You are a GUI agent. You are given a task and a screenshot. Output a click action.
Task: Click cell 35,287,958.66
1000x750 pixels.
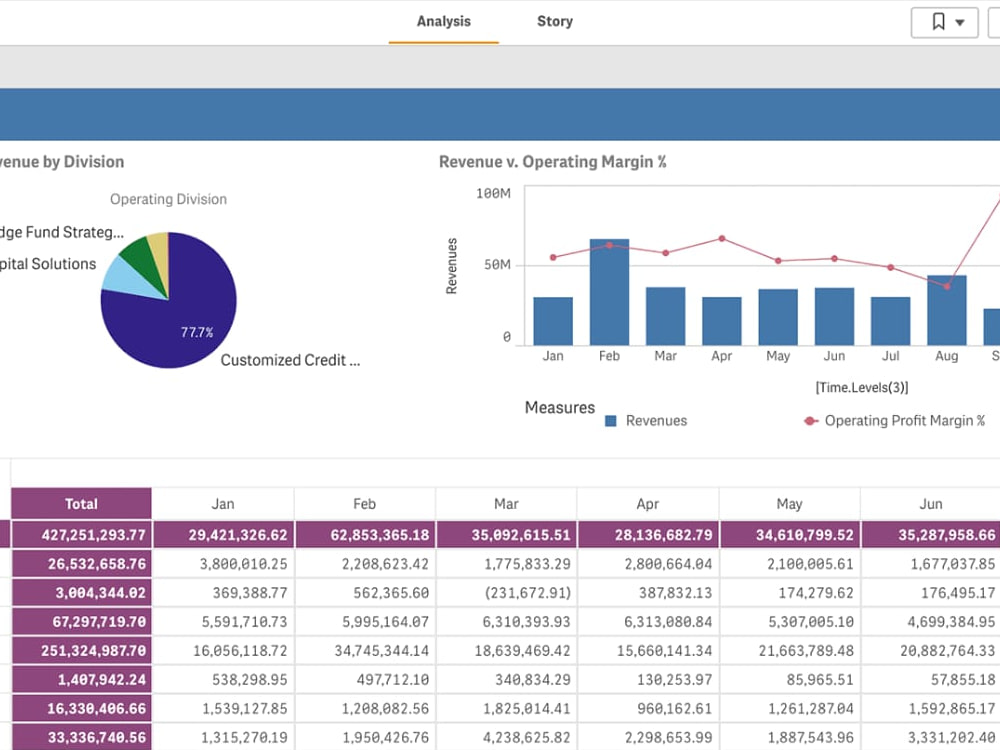(931, 534)
